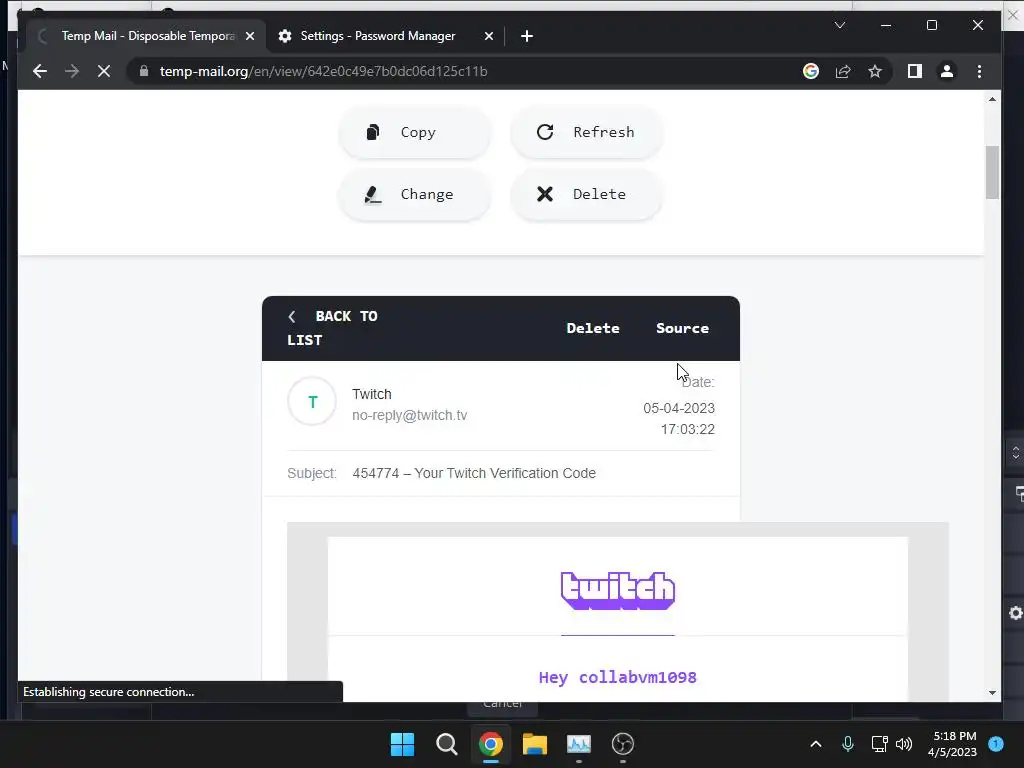Show hidden system tray icons
The height and width of the screenshot is (768, 1024).
click(x=816, y=744)
